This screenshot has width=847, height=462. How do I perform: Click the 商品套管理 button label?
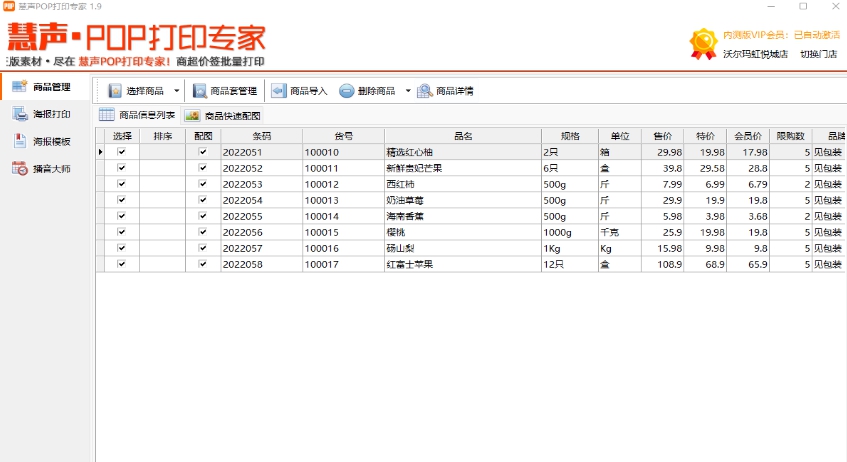233,91
